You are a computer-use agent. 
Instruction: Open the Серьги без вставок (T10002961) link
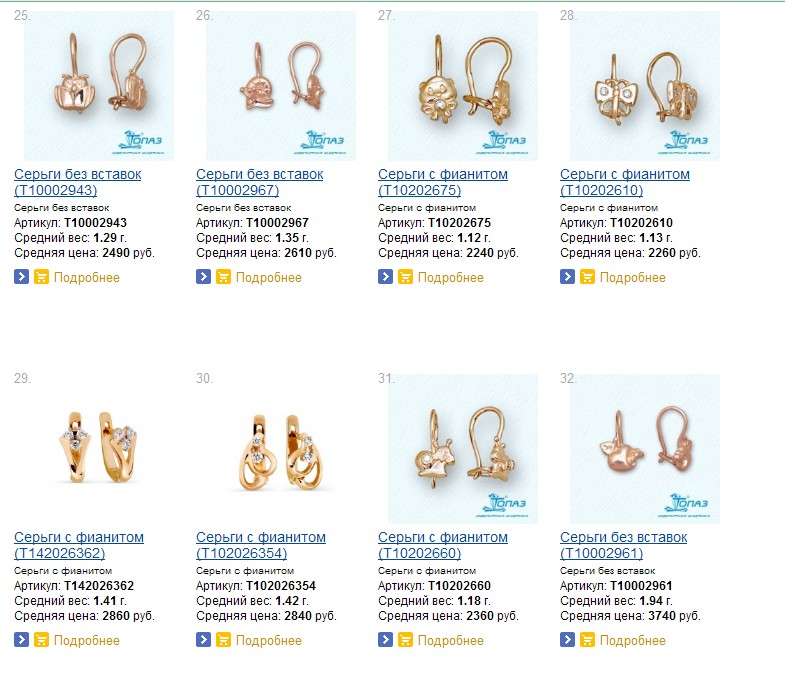623,545
